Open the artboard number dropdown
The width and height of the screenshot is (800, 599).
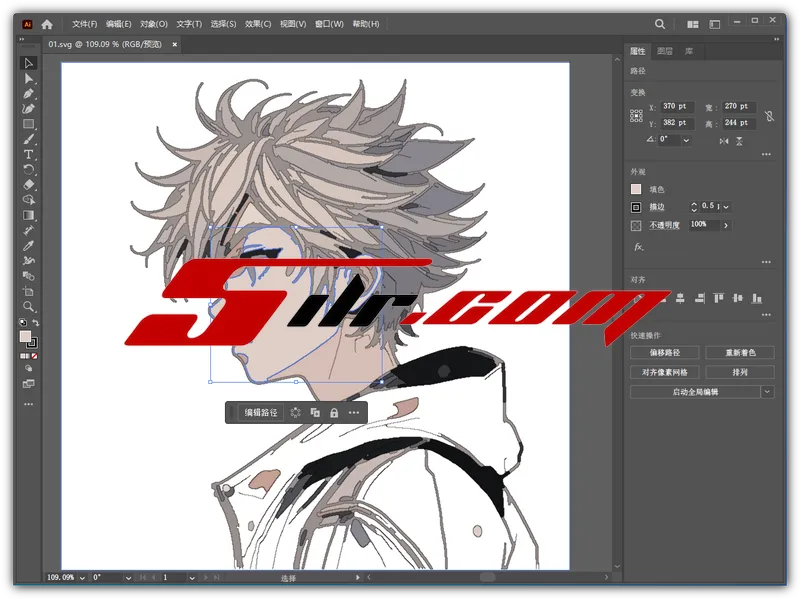point(192,578)
